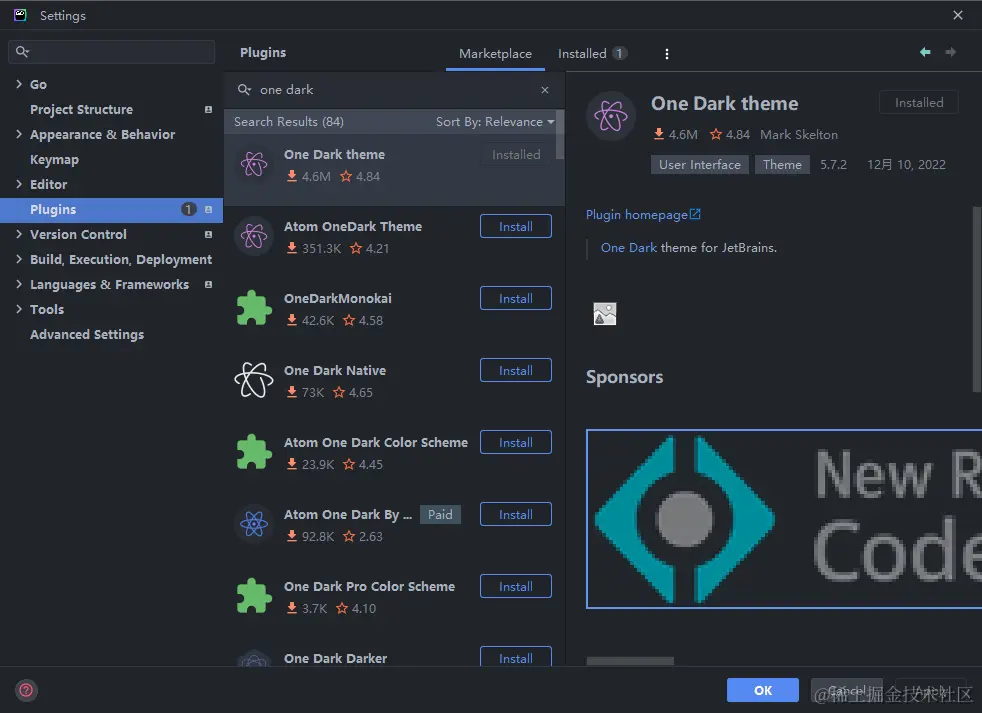
Task: Click plugin details vertical scrollbar
Action: click(977, 299)
